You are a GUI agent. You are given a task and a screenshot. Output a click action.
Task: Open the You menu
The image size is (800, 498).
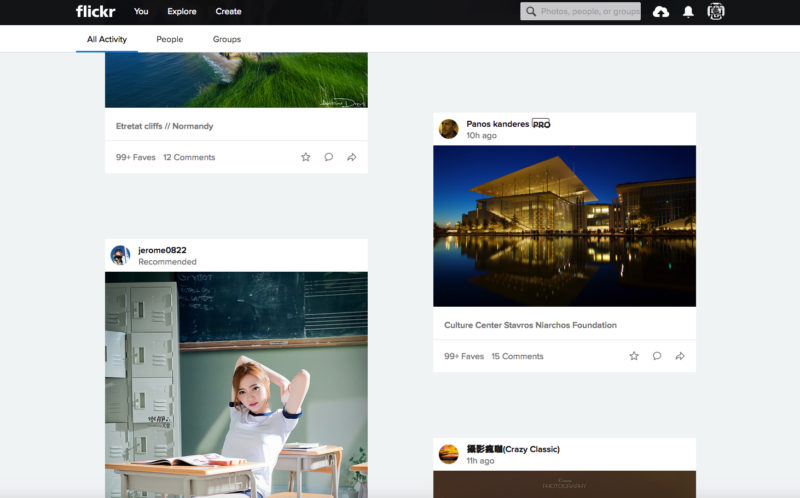(141, 12)
